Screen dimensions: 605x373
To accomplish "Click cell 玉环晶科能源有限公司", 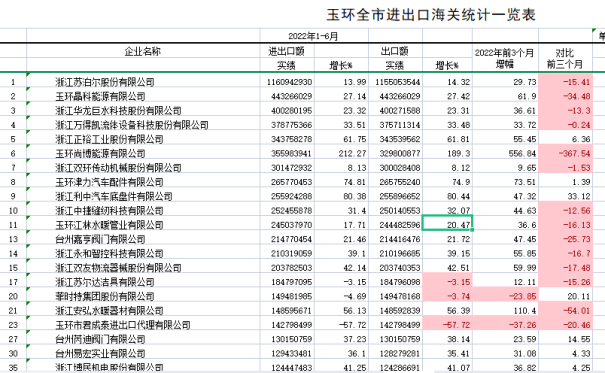I will [x=100, y=96].
